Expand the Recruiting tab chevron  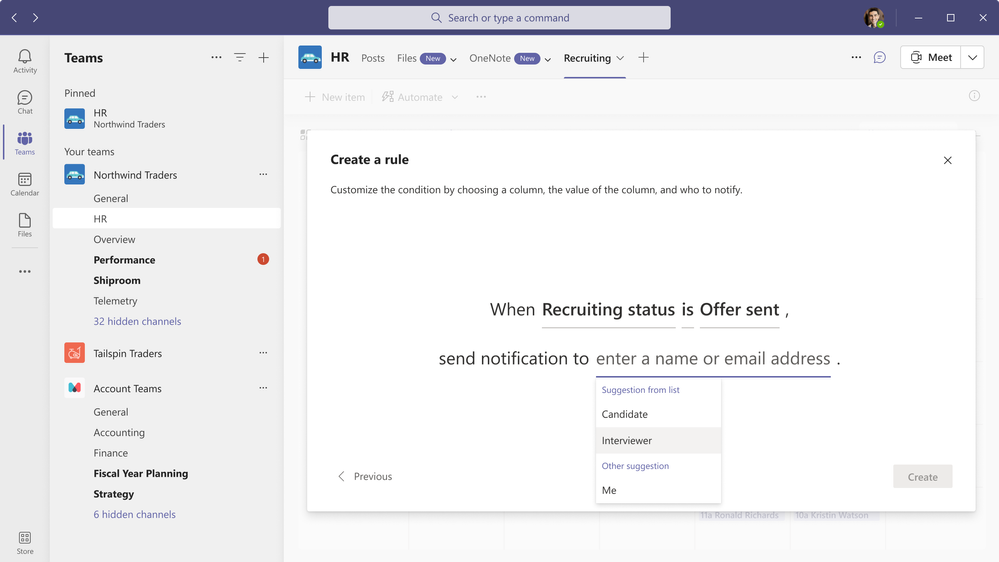(620, 58)
